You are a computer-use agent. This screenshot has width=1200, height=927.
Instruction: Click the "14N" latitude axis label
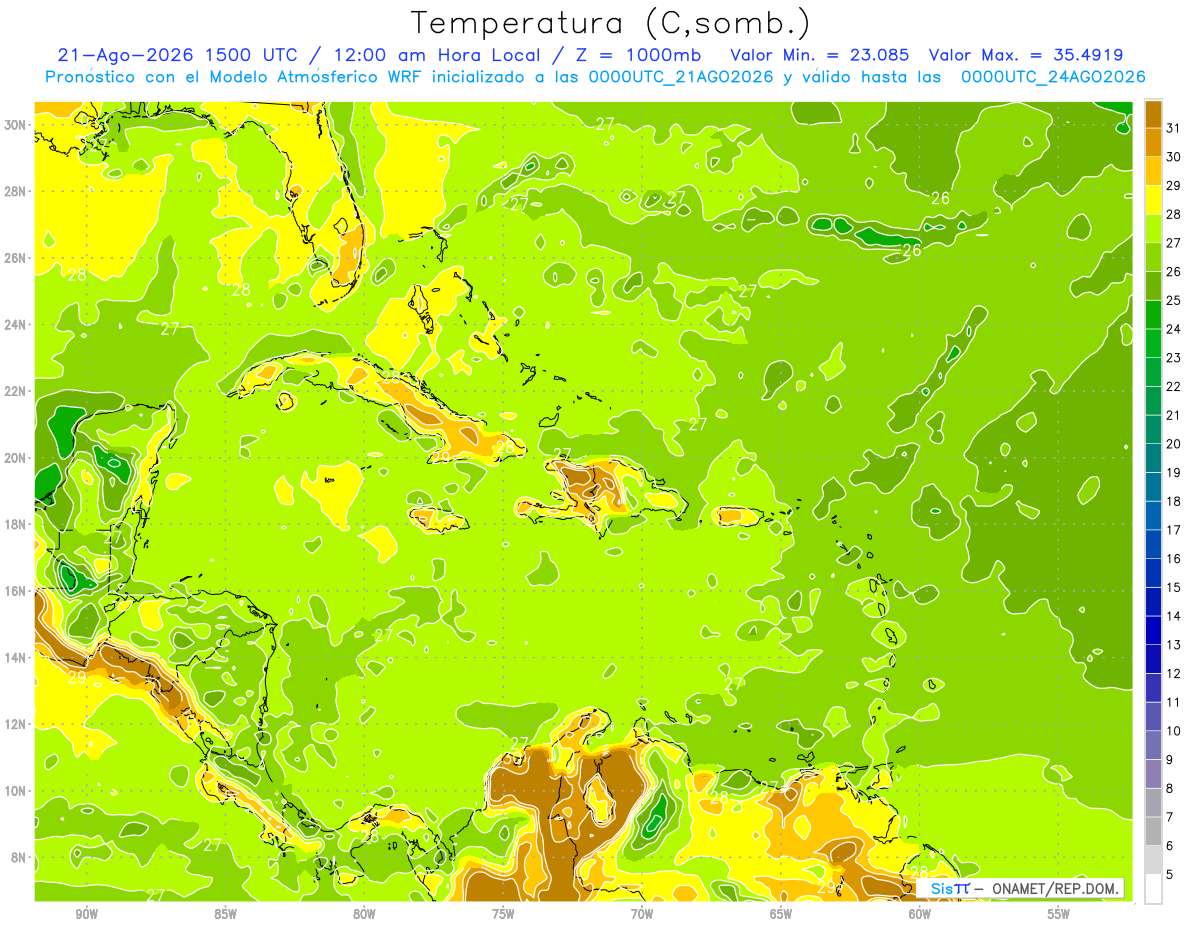pyautogui.click(x=15, y=657)
